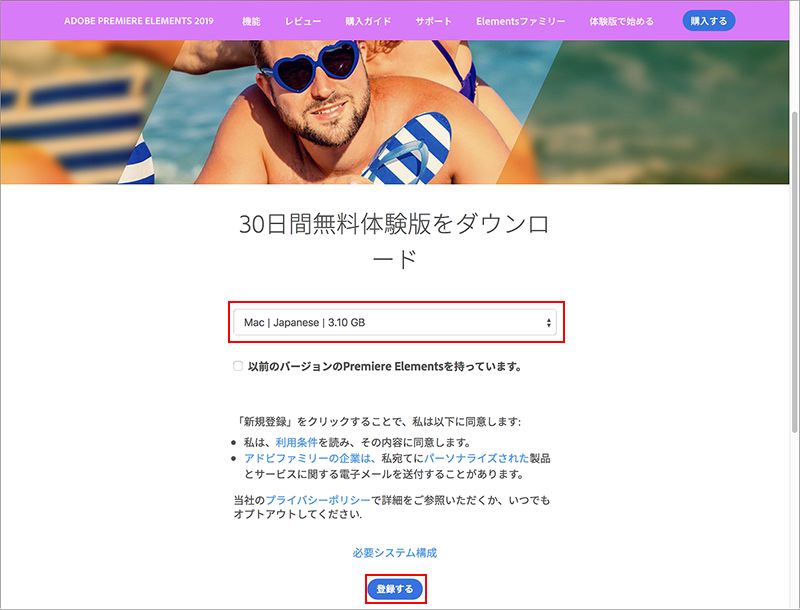Click the 購入する button in header
The image size is (800, 610).
pyautogui.click(x=709, y=21)
